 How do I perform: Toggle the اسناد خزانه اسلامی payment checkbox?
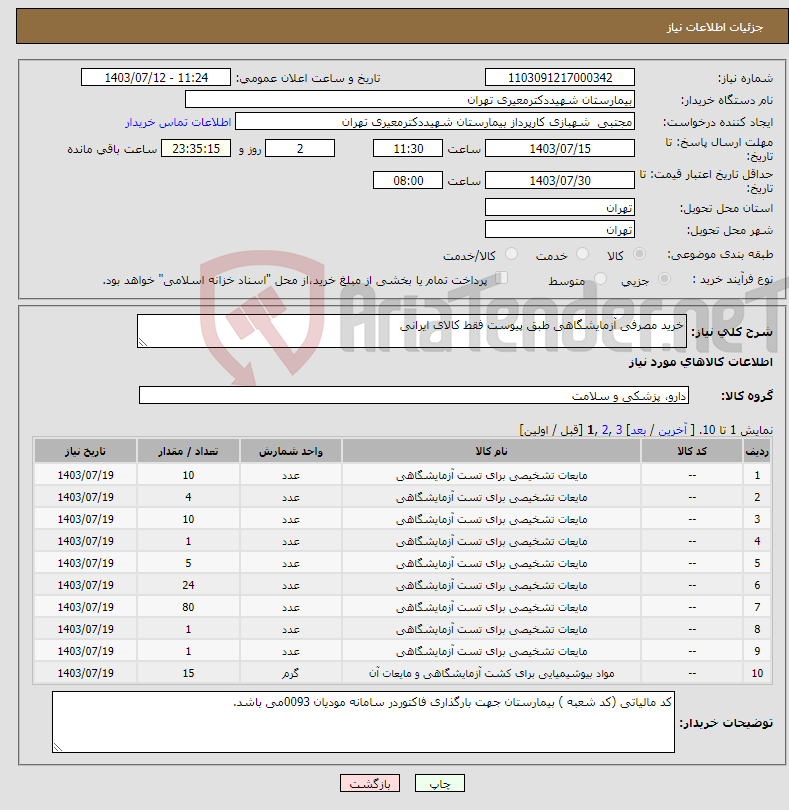pos(502,278)
